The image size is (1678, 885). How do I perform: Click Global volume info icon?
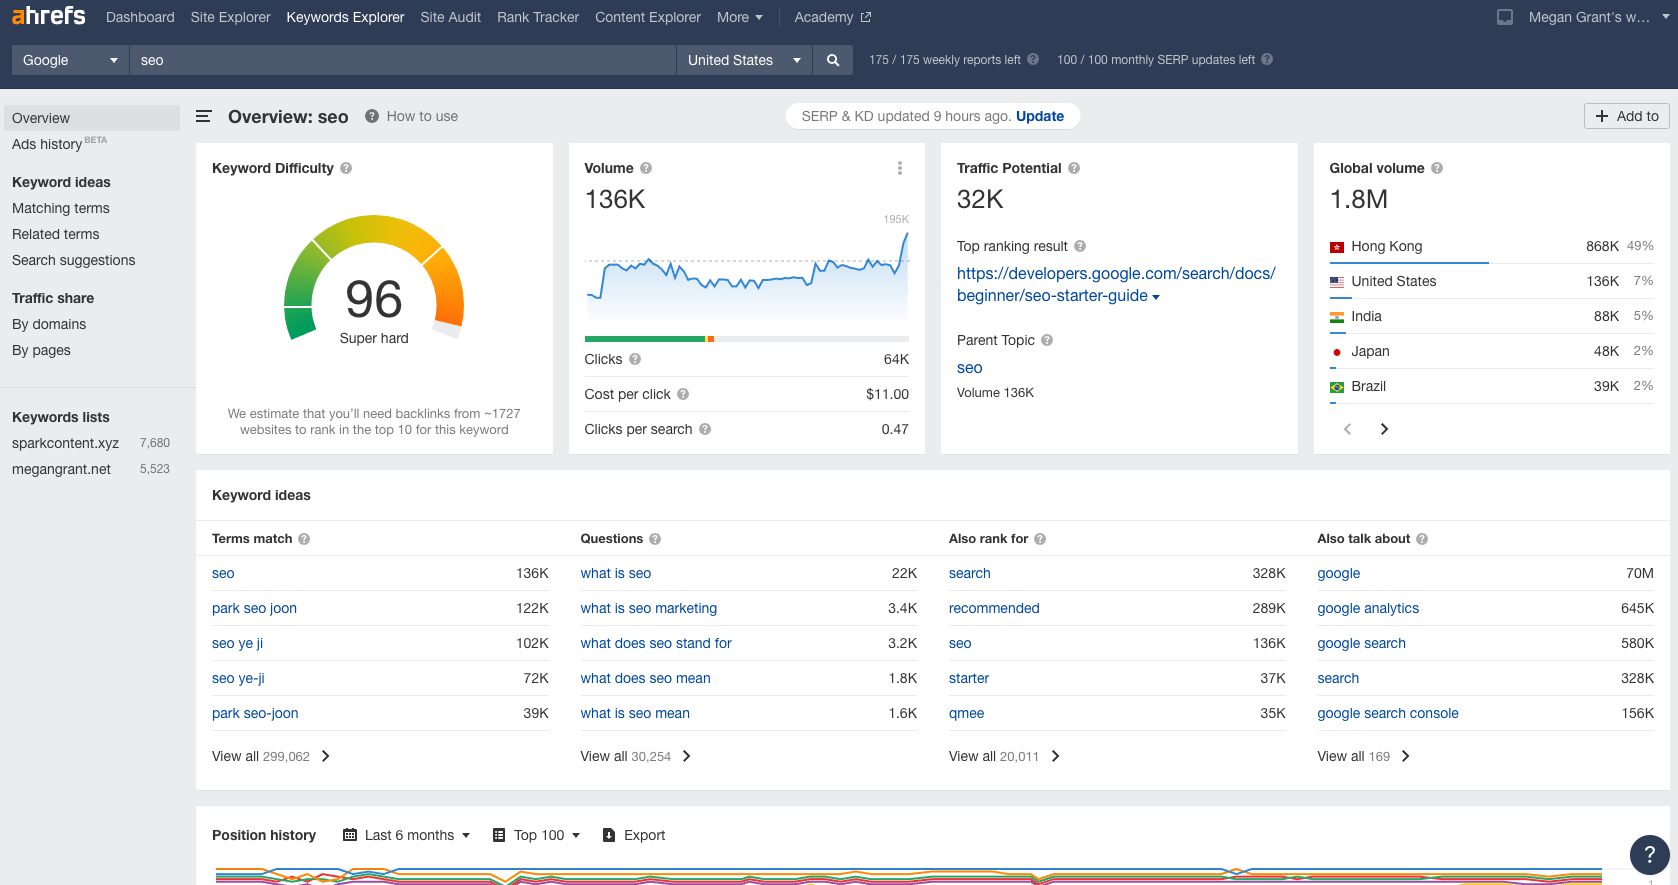[1437, 168]
